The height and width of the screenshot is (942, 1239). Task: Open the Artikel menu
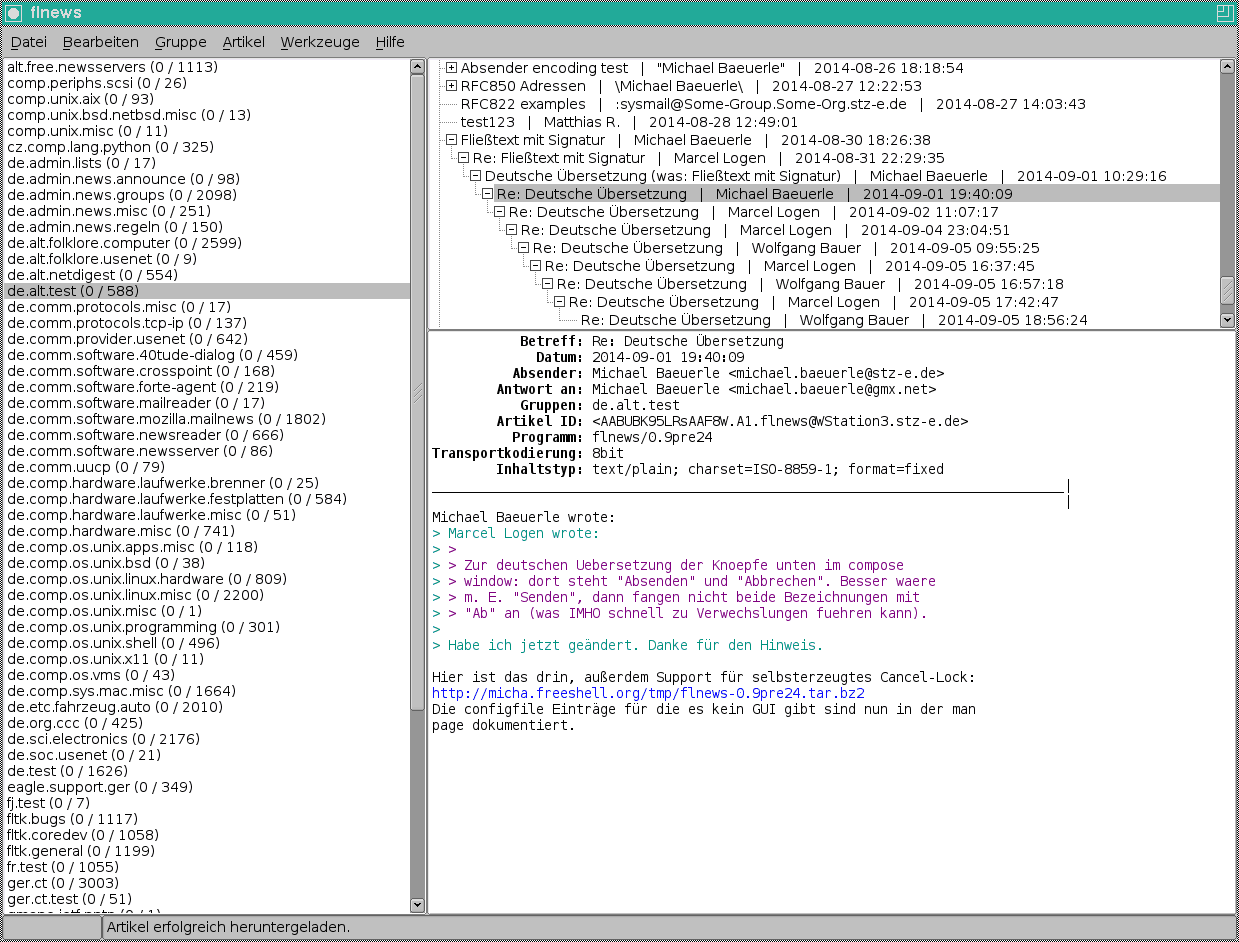243,42
